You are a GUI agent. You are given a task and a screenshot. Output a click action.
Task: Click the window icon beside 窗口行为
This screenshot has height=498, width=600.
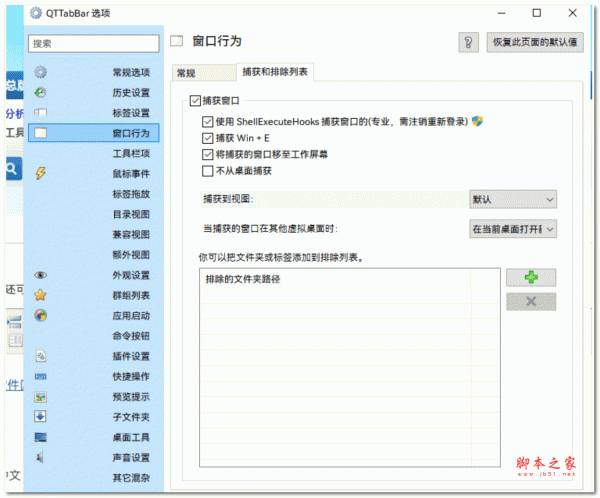click(41, 133)
